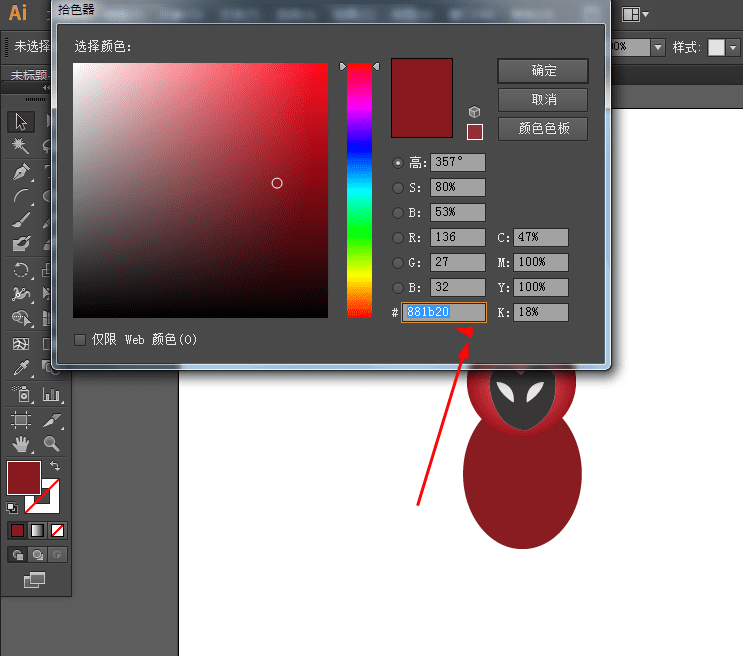The height and width of the screenshot is (656, 743).
Task: Click the swap fill and stroke arrows
Action: (55, 467)
